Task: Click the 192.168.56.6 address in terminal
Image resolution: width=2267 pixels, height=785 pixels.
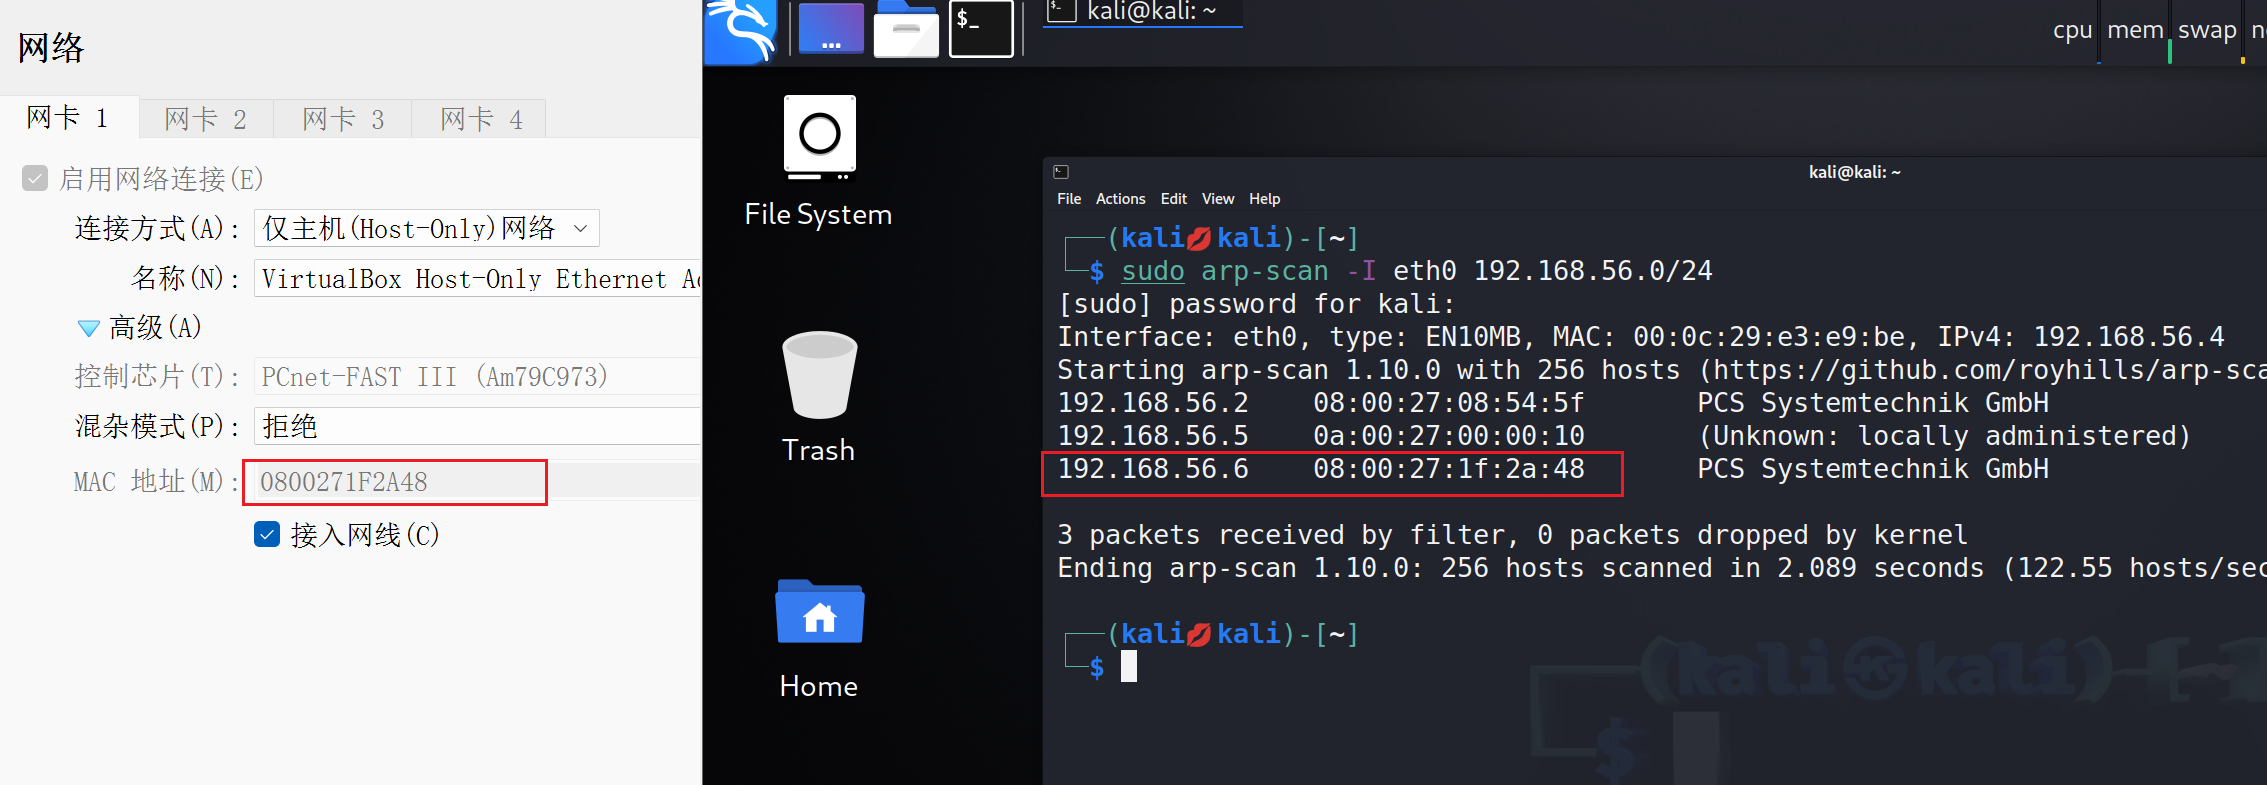Action: pos(1153,469)
